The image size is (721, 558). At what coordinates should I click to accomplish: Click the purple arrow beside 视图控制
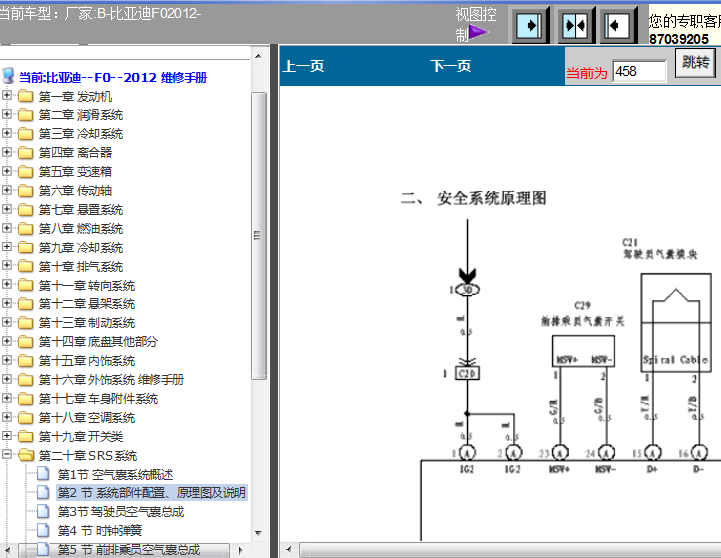tap(478, 32)
